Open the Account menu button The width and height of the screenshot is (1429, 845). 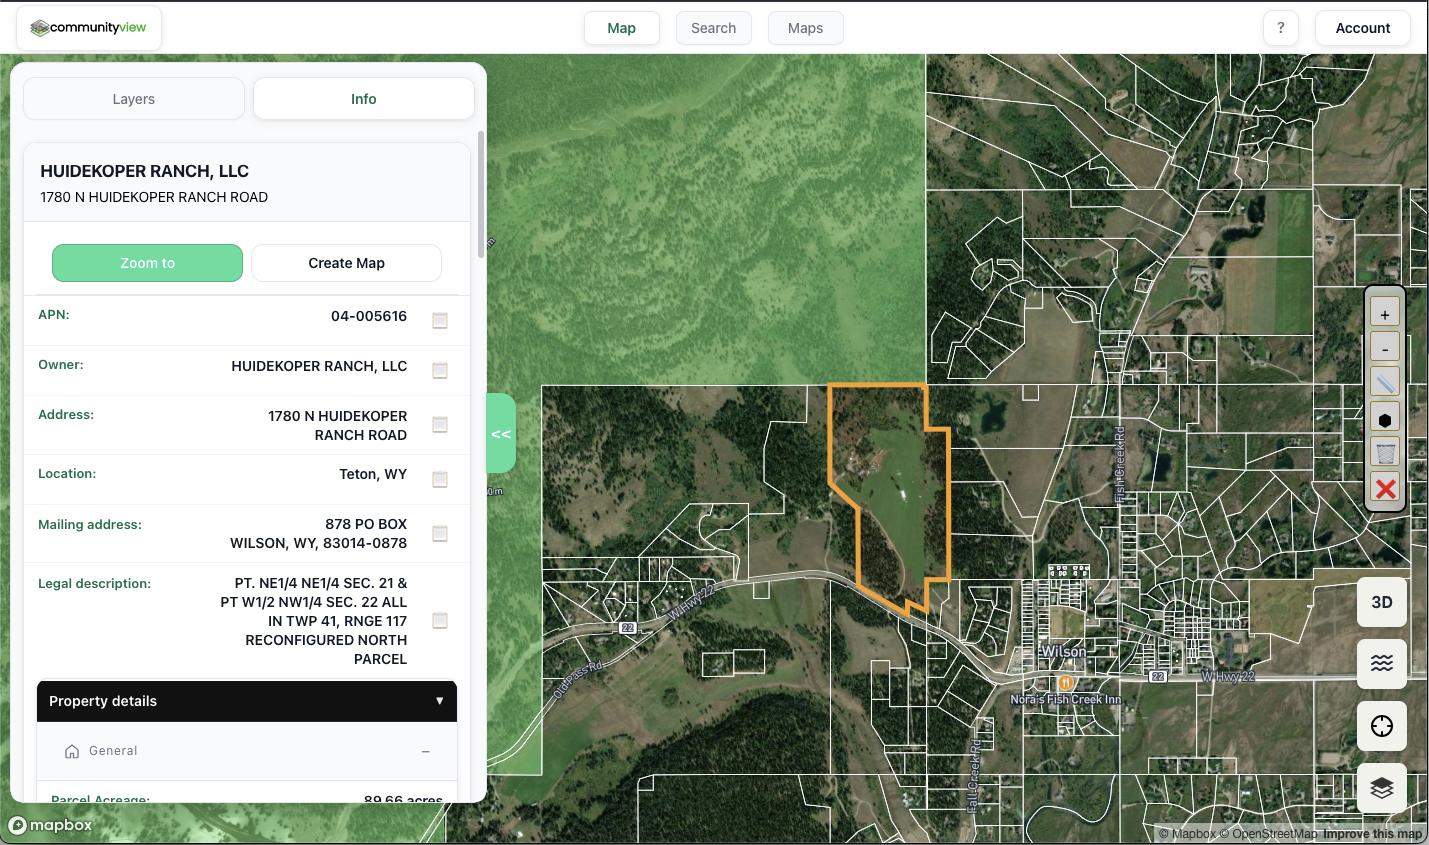pos(1363,28)
